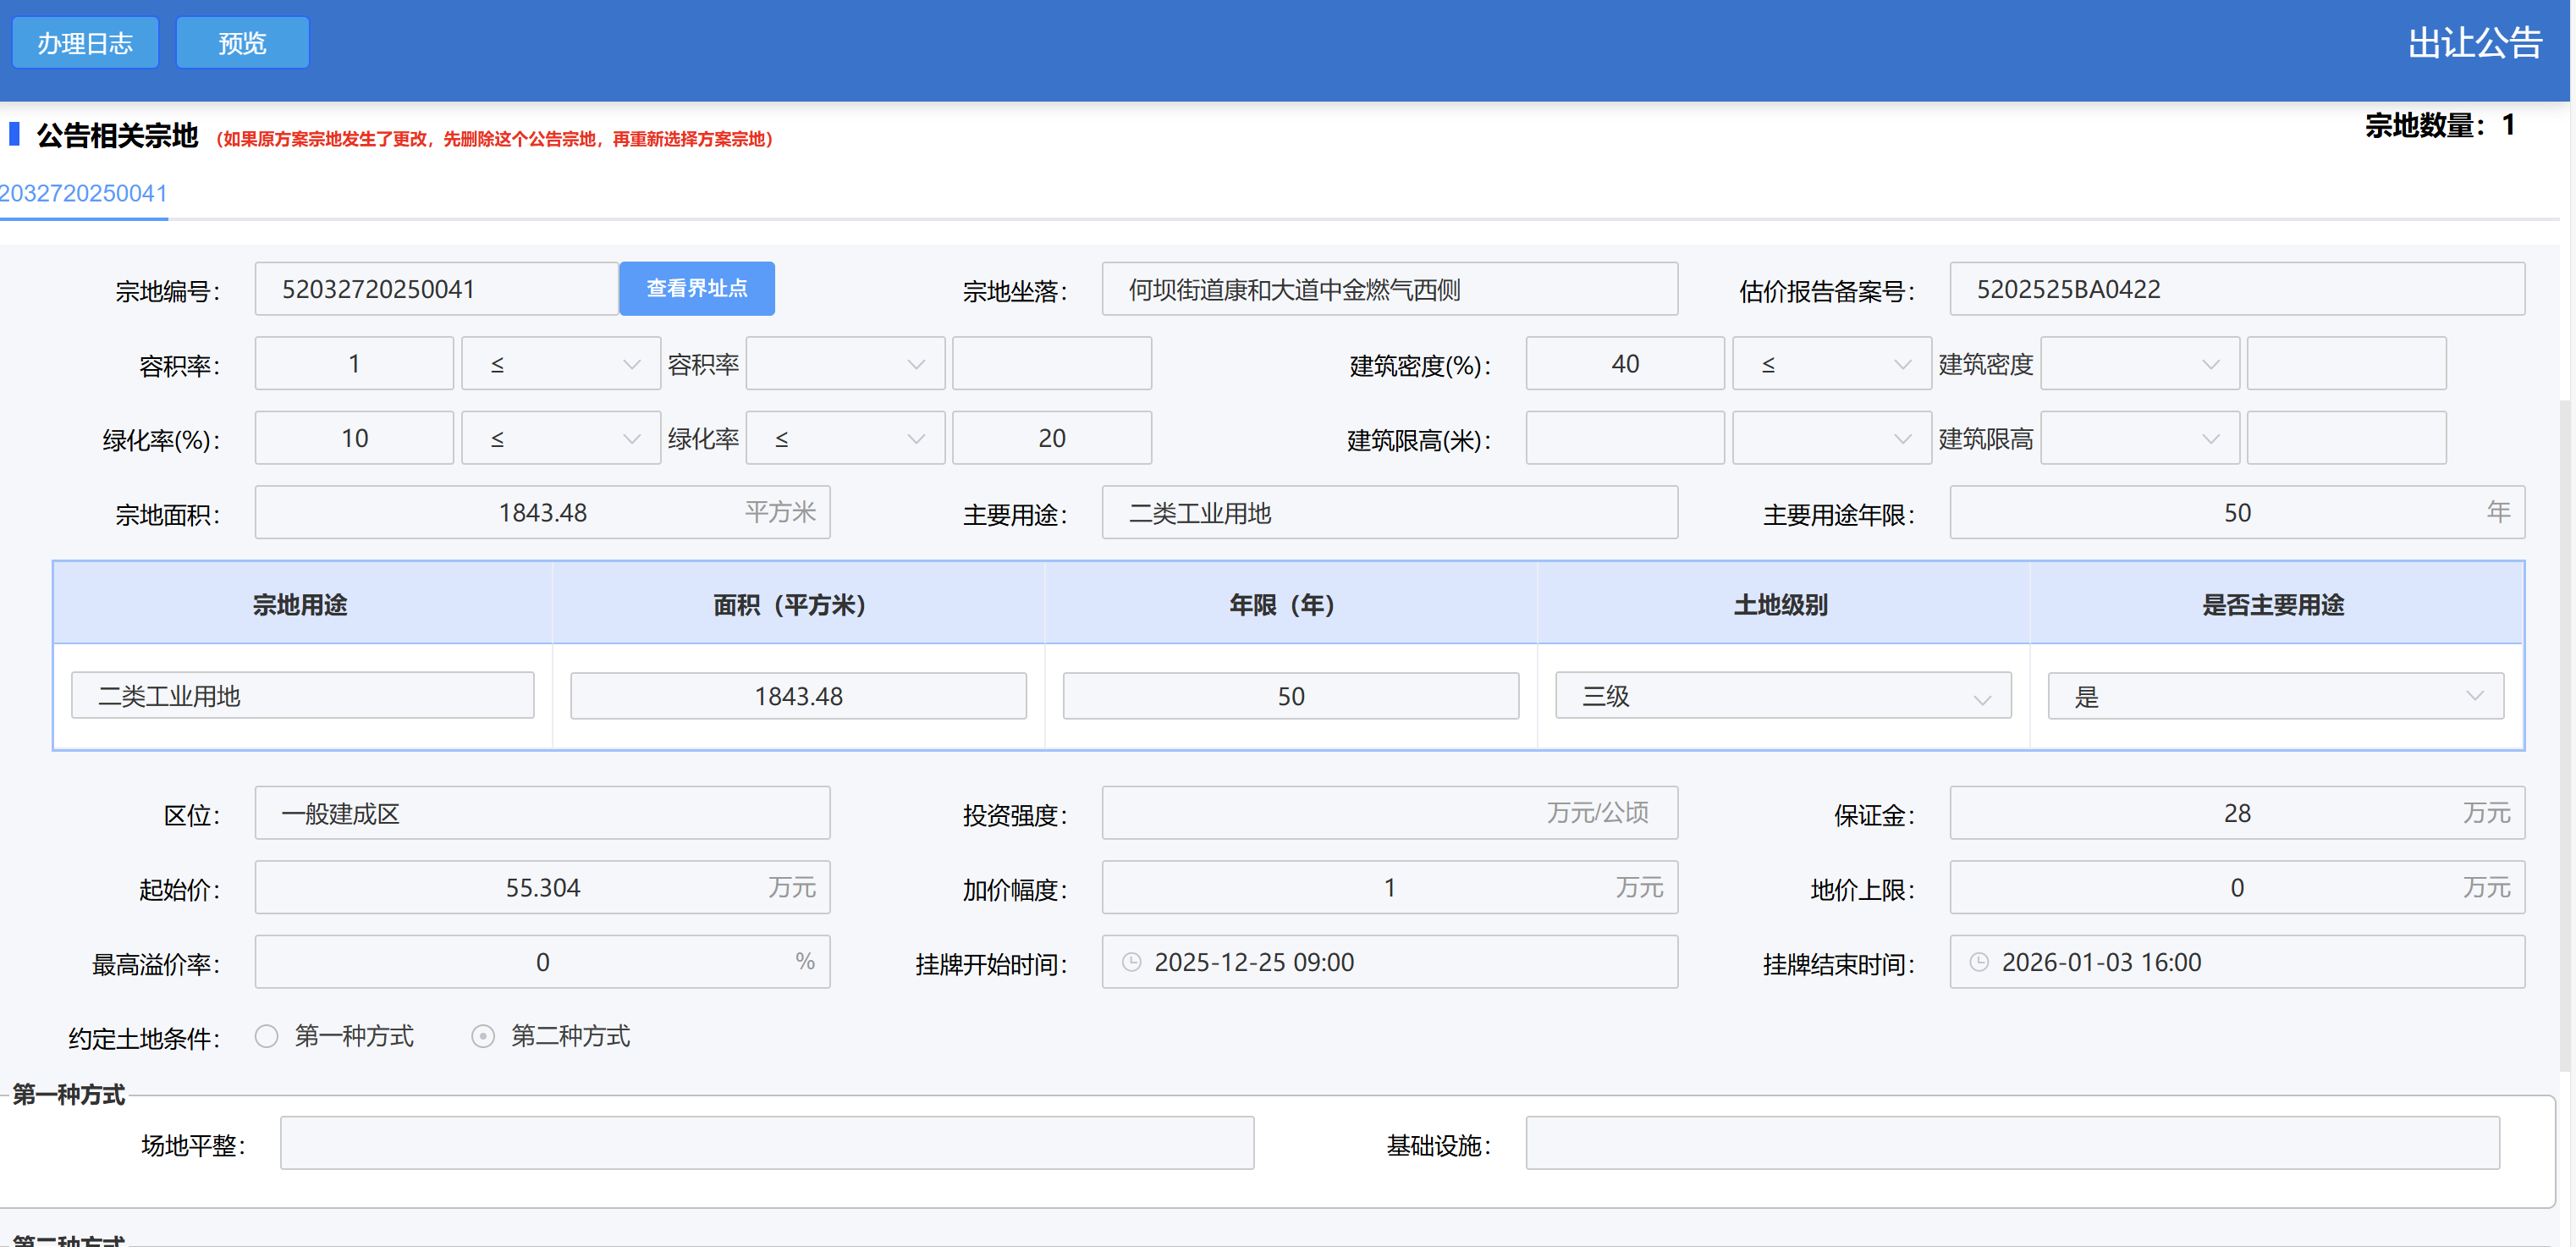This screenshot has width=2576, height=1247.
Task: Open empty 建筑限高 first operator dropdown
Action: pos(1831,438)
